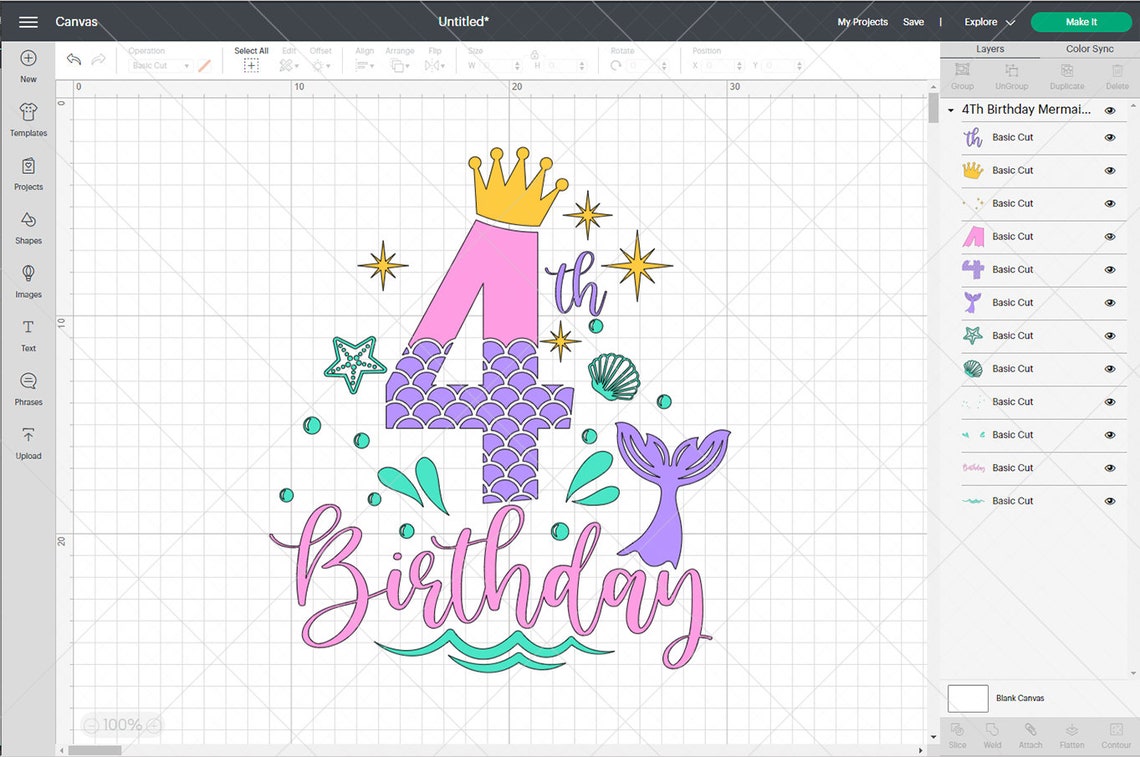Image resolution: width=1140 pixels, height=757 pixels.
Task: Hide the crown Basic Cut layer
Action: [x=1110, y=170]
